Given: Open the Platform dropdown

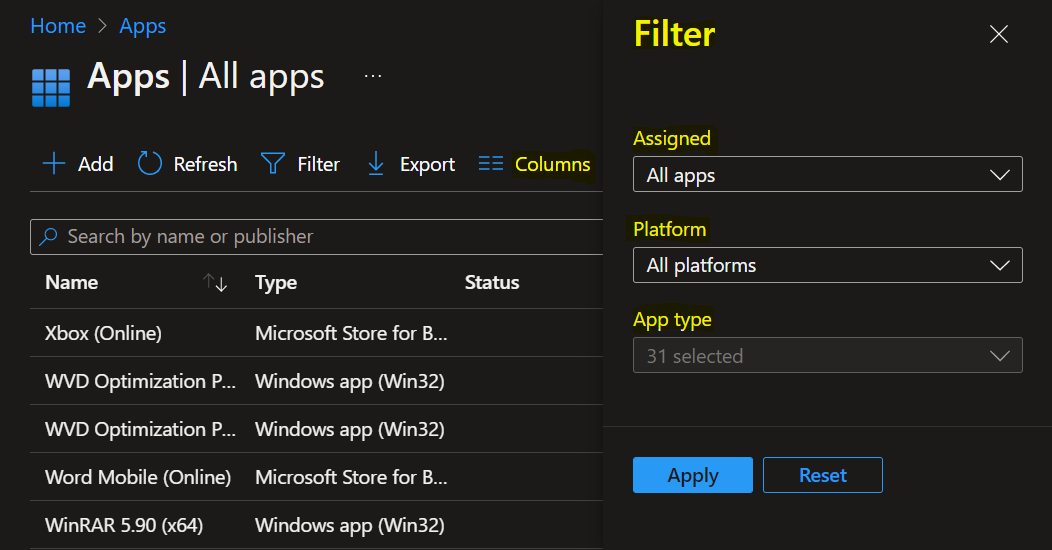Looking at the screenshot, I should [x=827, y=266].
